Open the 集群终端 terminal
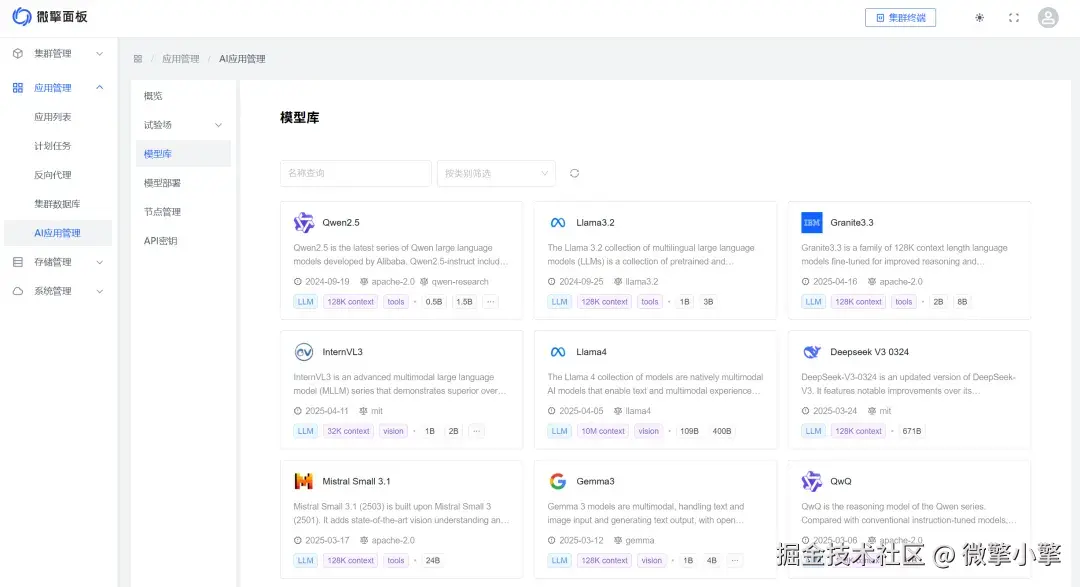The width and height of the screenshot is (1080, 587). click(898, 17)
